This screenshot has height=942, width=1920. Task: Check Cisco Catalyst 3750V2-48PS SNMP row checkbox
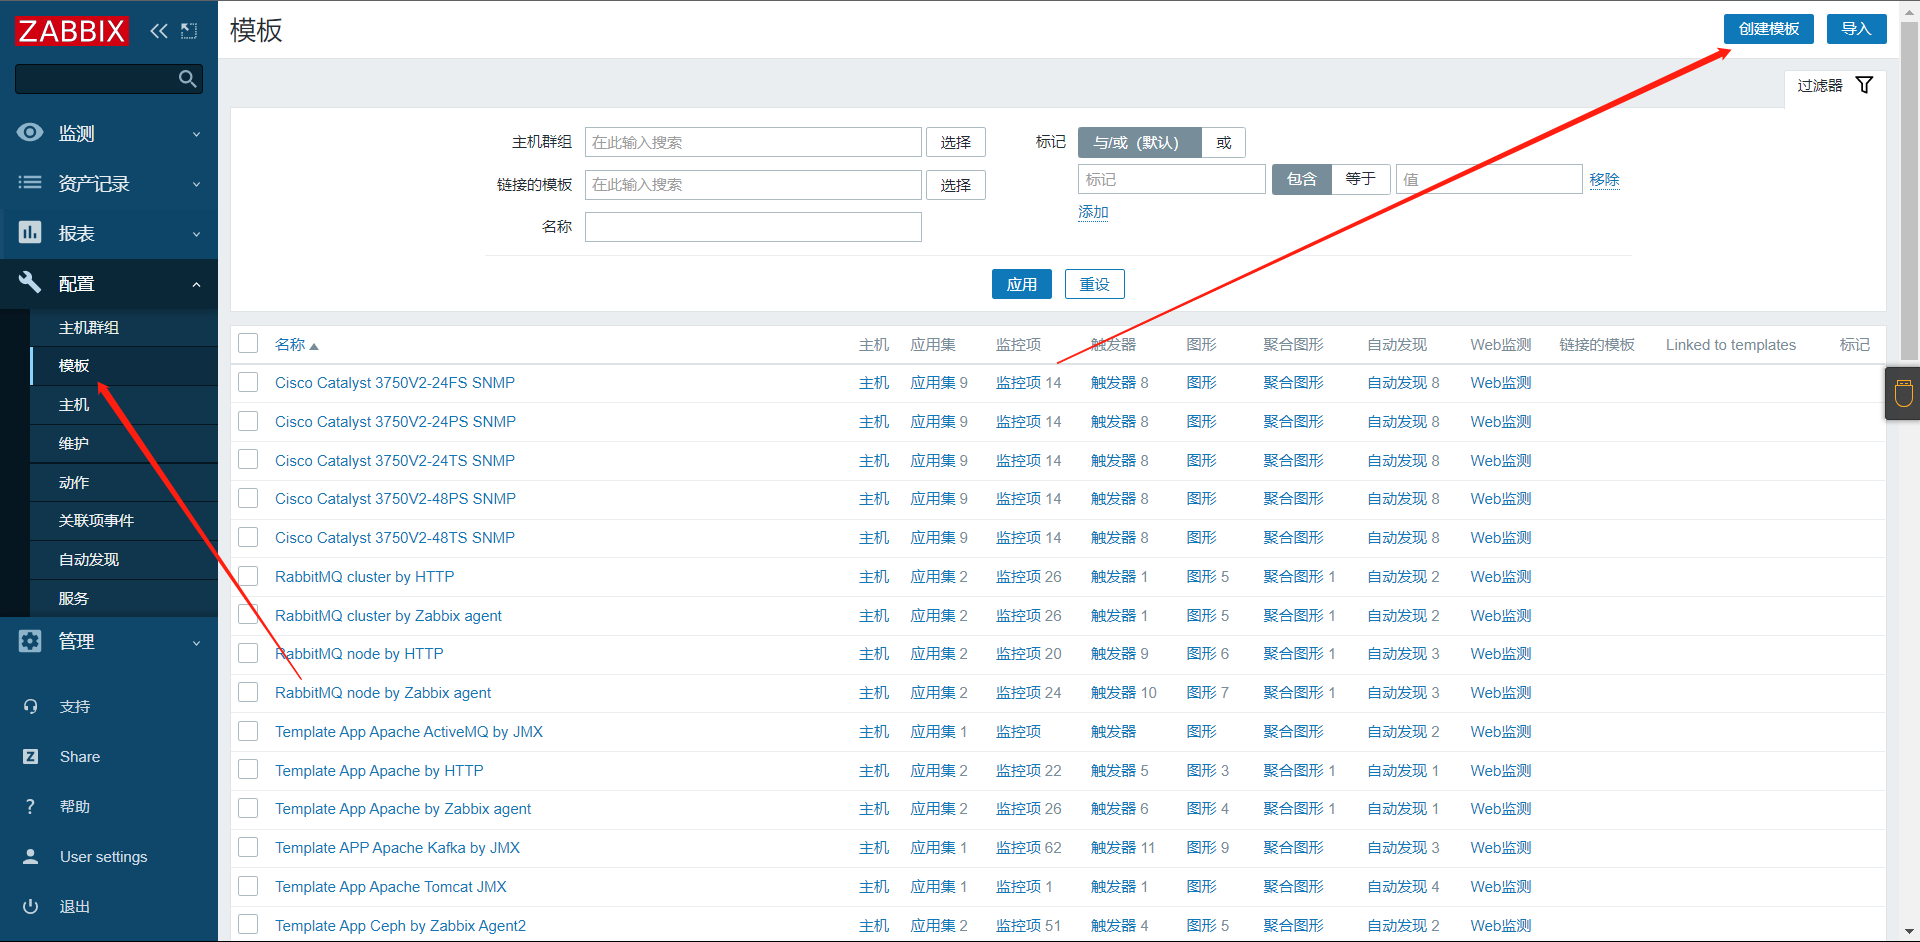248,498
